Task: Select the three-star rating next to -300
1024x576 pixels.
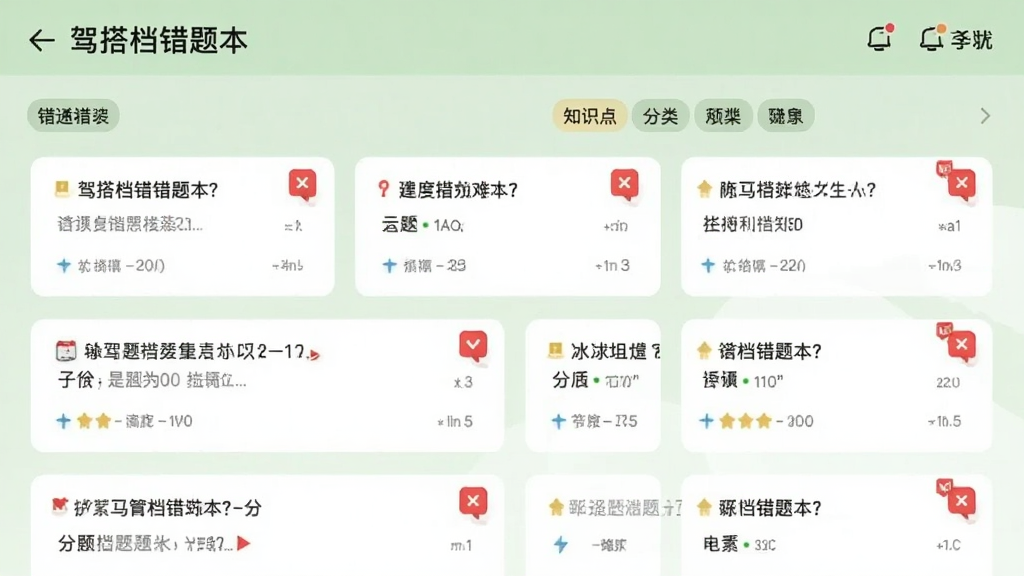Action: 746,421
